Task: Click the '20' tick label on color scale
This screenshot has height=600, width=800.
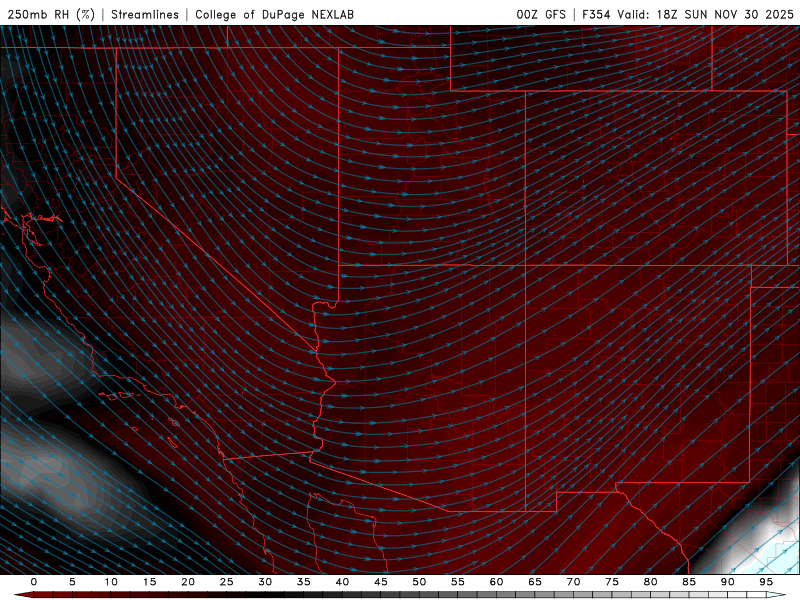Action: point(188,582)
